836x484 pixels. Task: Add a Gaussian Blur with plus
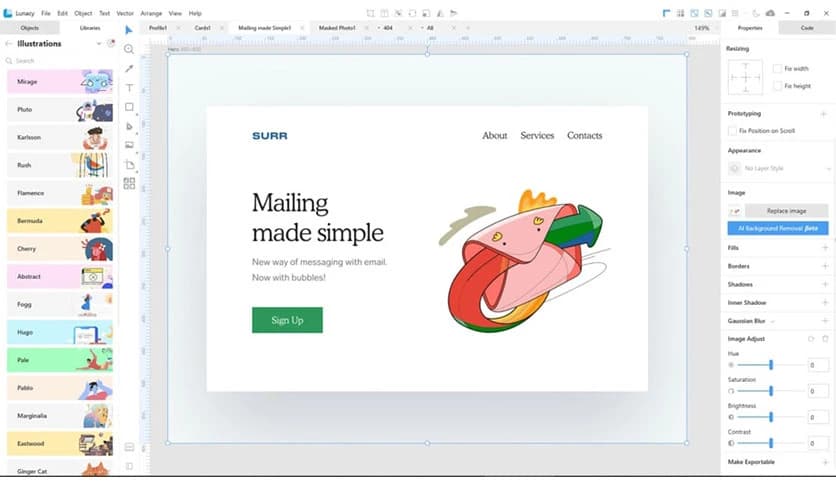click(x=825, y=320)
